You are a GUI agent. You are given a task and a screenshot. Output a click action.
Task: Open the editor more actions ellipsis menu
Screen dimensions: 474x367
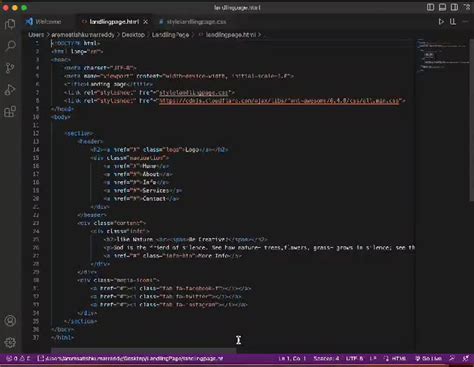[465, 22]
